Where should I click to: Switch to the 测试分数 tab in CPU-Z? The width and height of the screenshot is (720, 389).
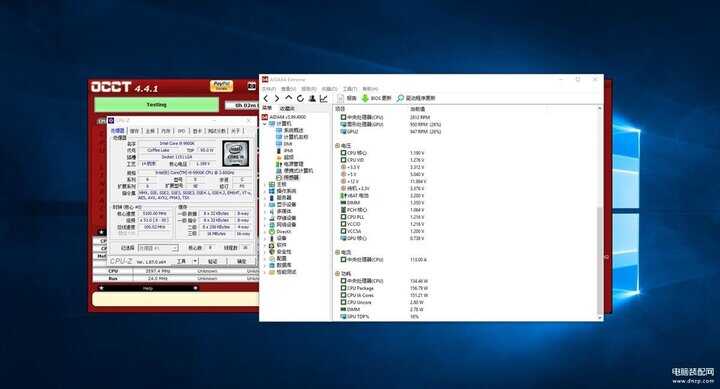[x=216, y=131]
